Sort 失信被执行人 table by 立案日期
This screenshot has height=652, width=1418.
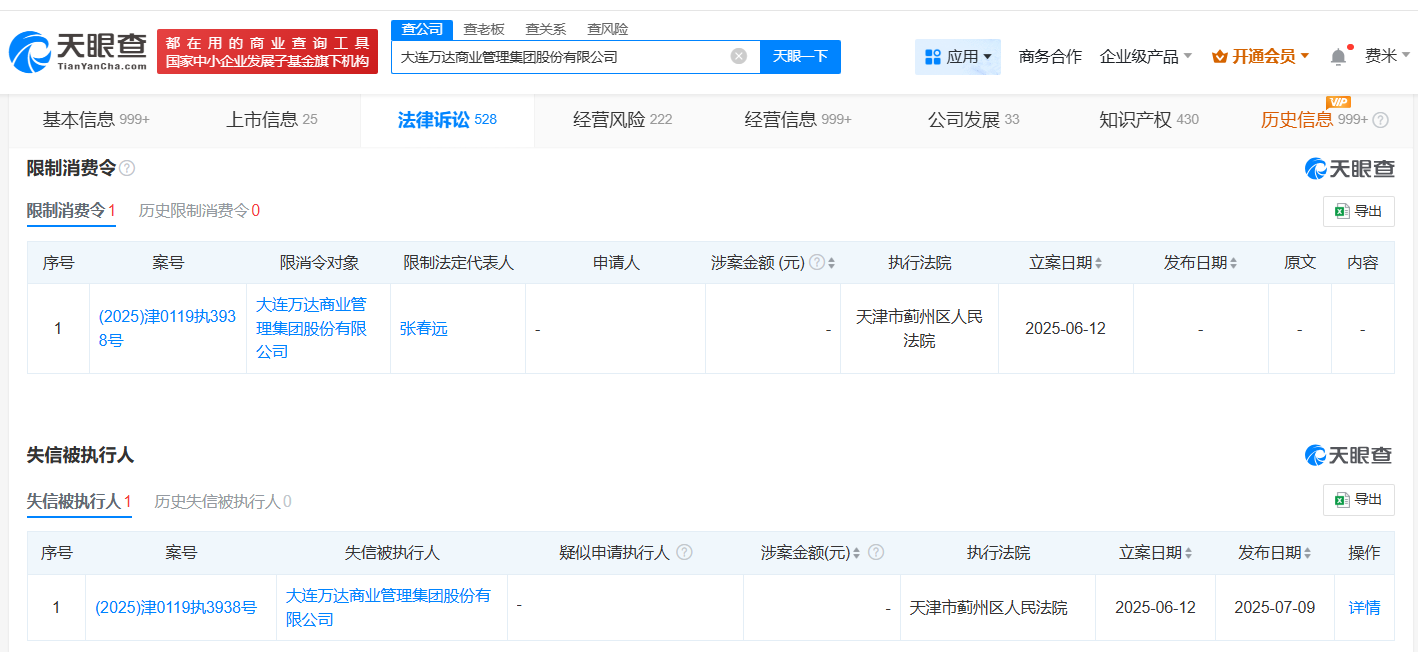click(1188, 553)
